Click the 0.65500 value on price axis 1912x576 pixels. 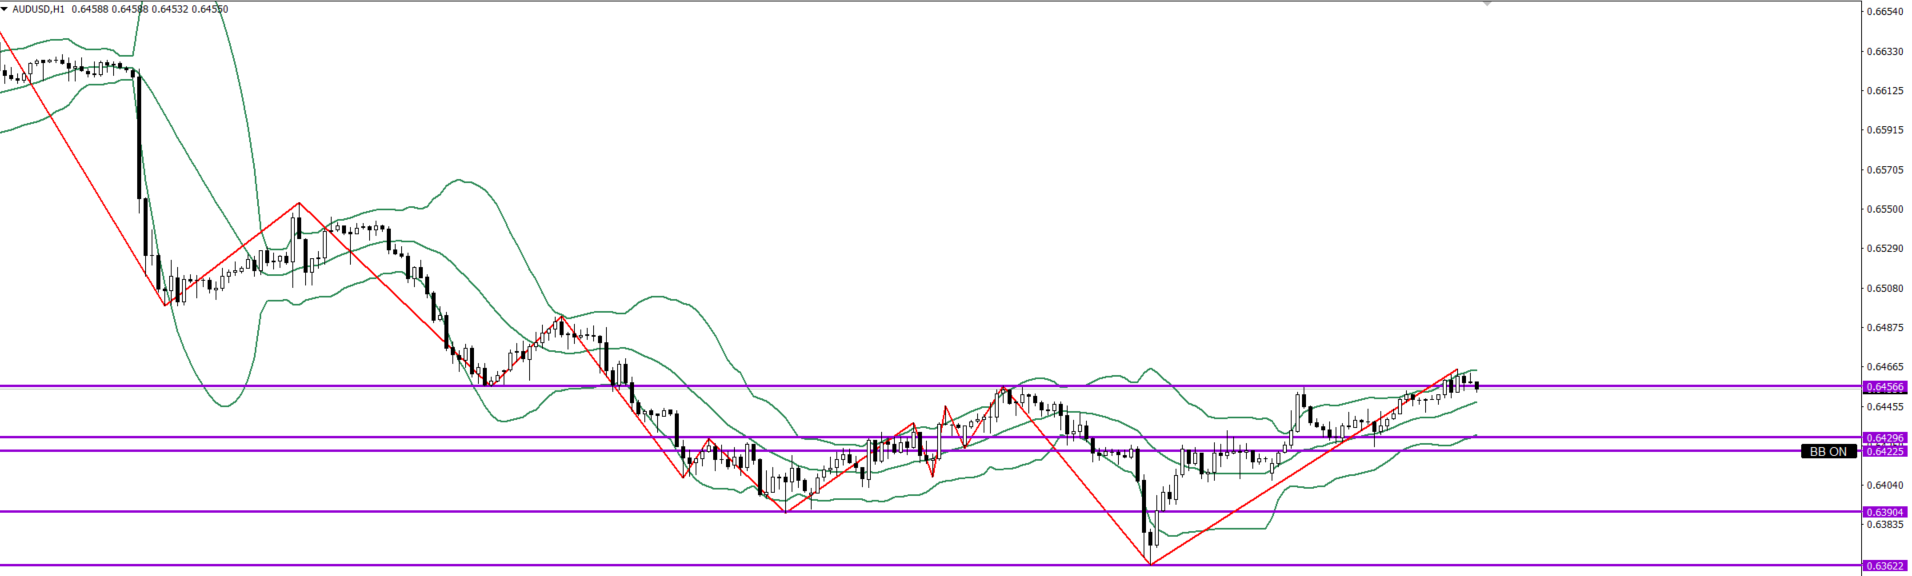1884,209
